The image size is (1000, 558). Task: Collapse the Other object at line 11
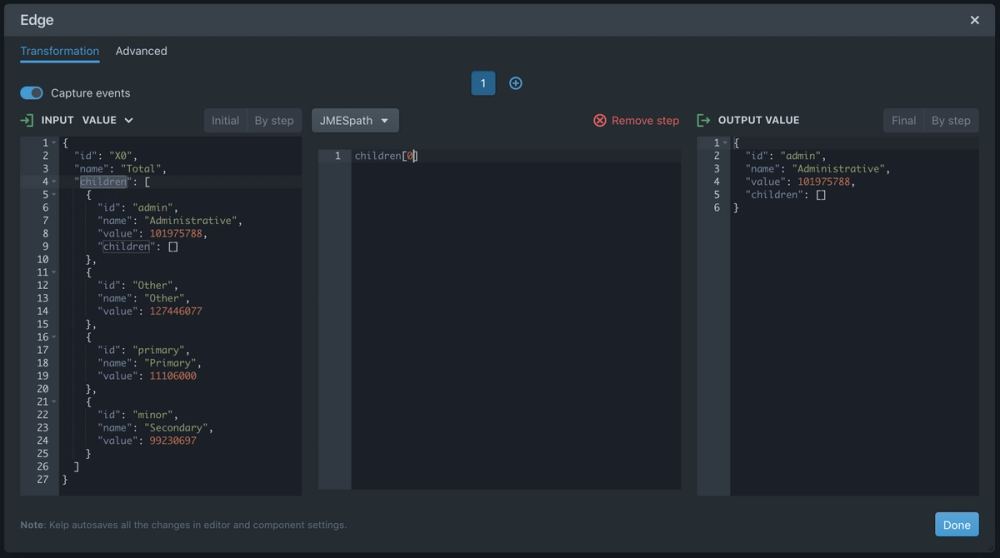[x=54, y=273]
